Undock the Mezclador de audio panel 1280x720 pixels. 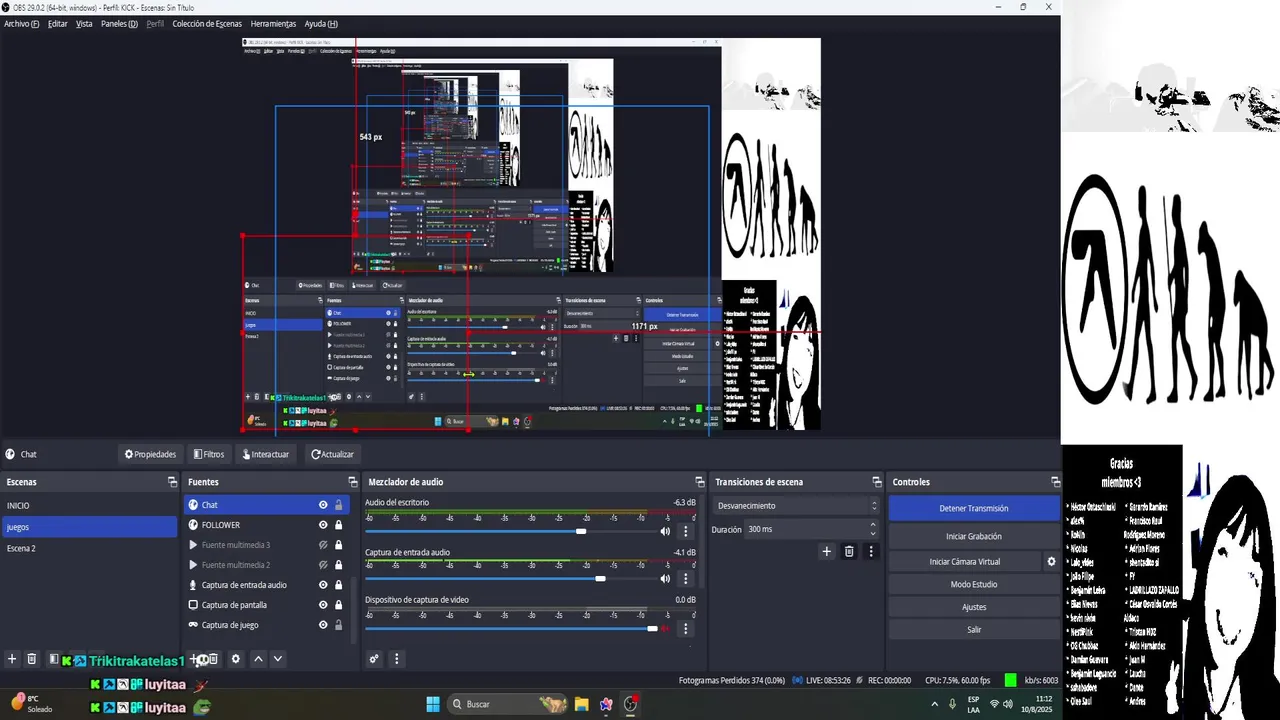click(700, 482)
